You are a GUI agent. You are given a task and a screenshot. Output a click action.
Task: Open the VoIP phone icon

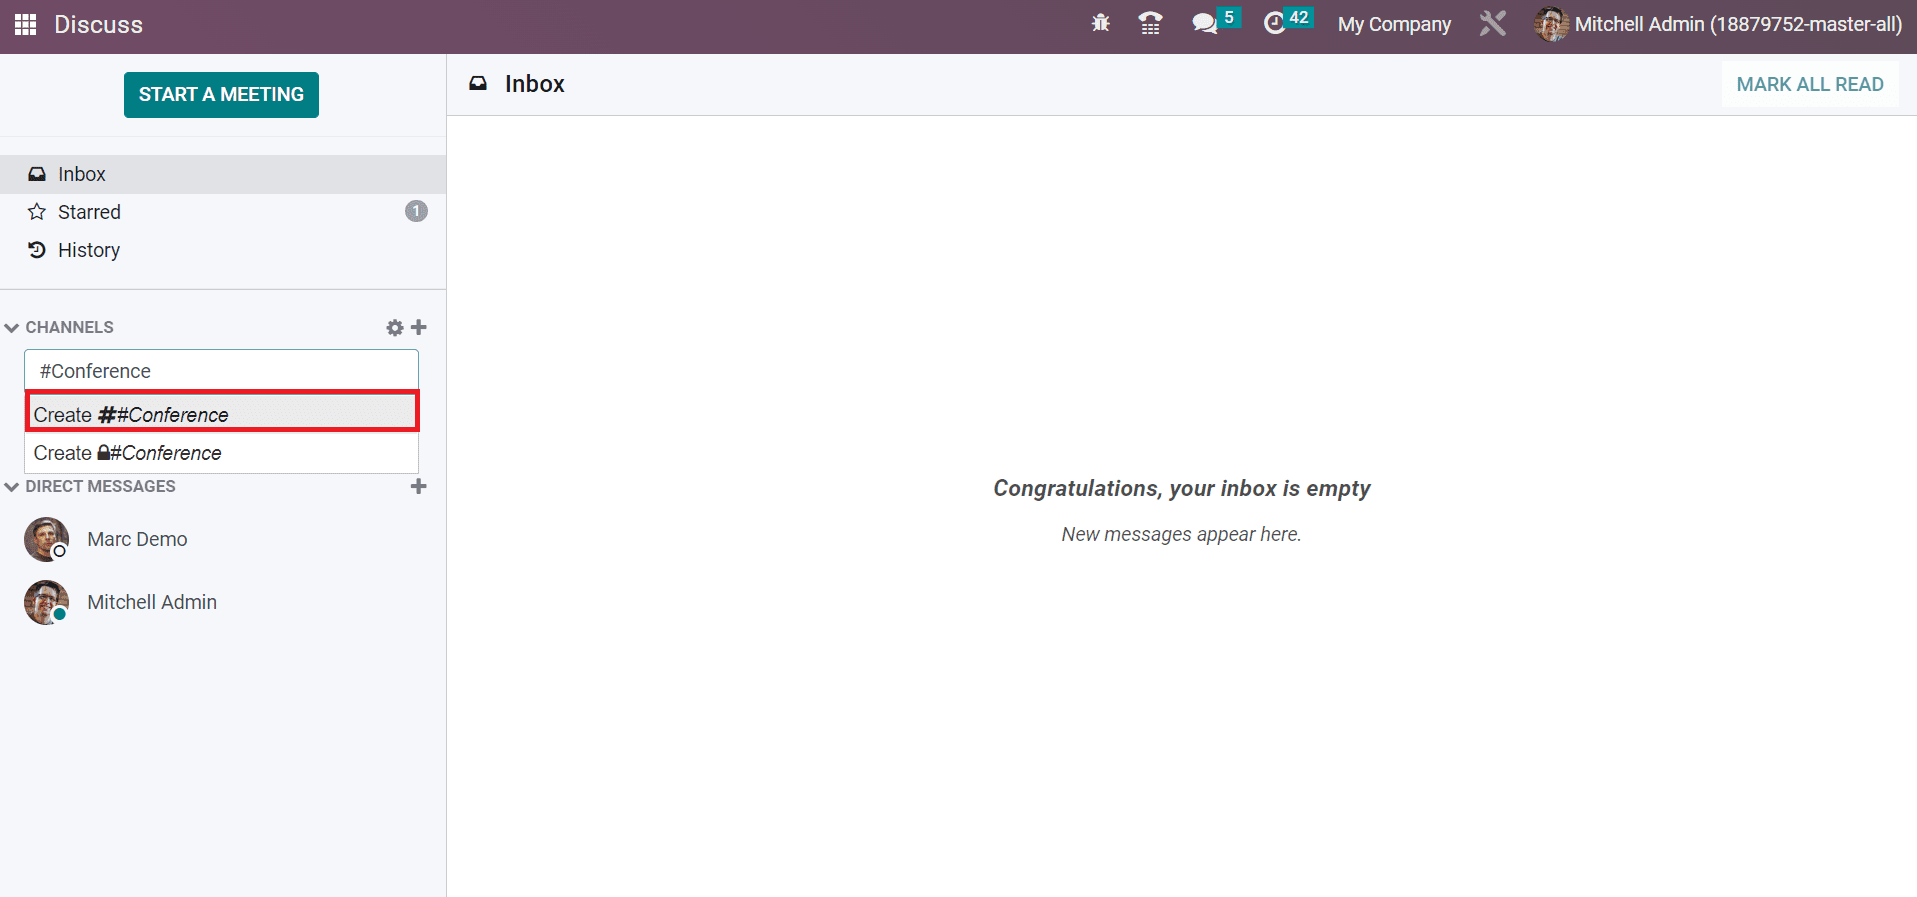coord(1150,23)
